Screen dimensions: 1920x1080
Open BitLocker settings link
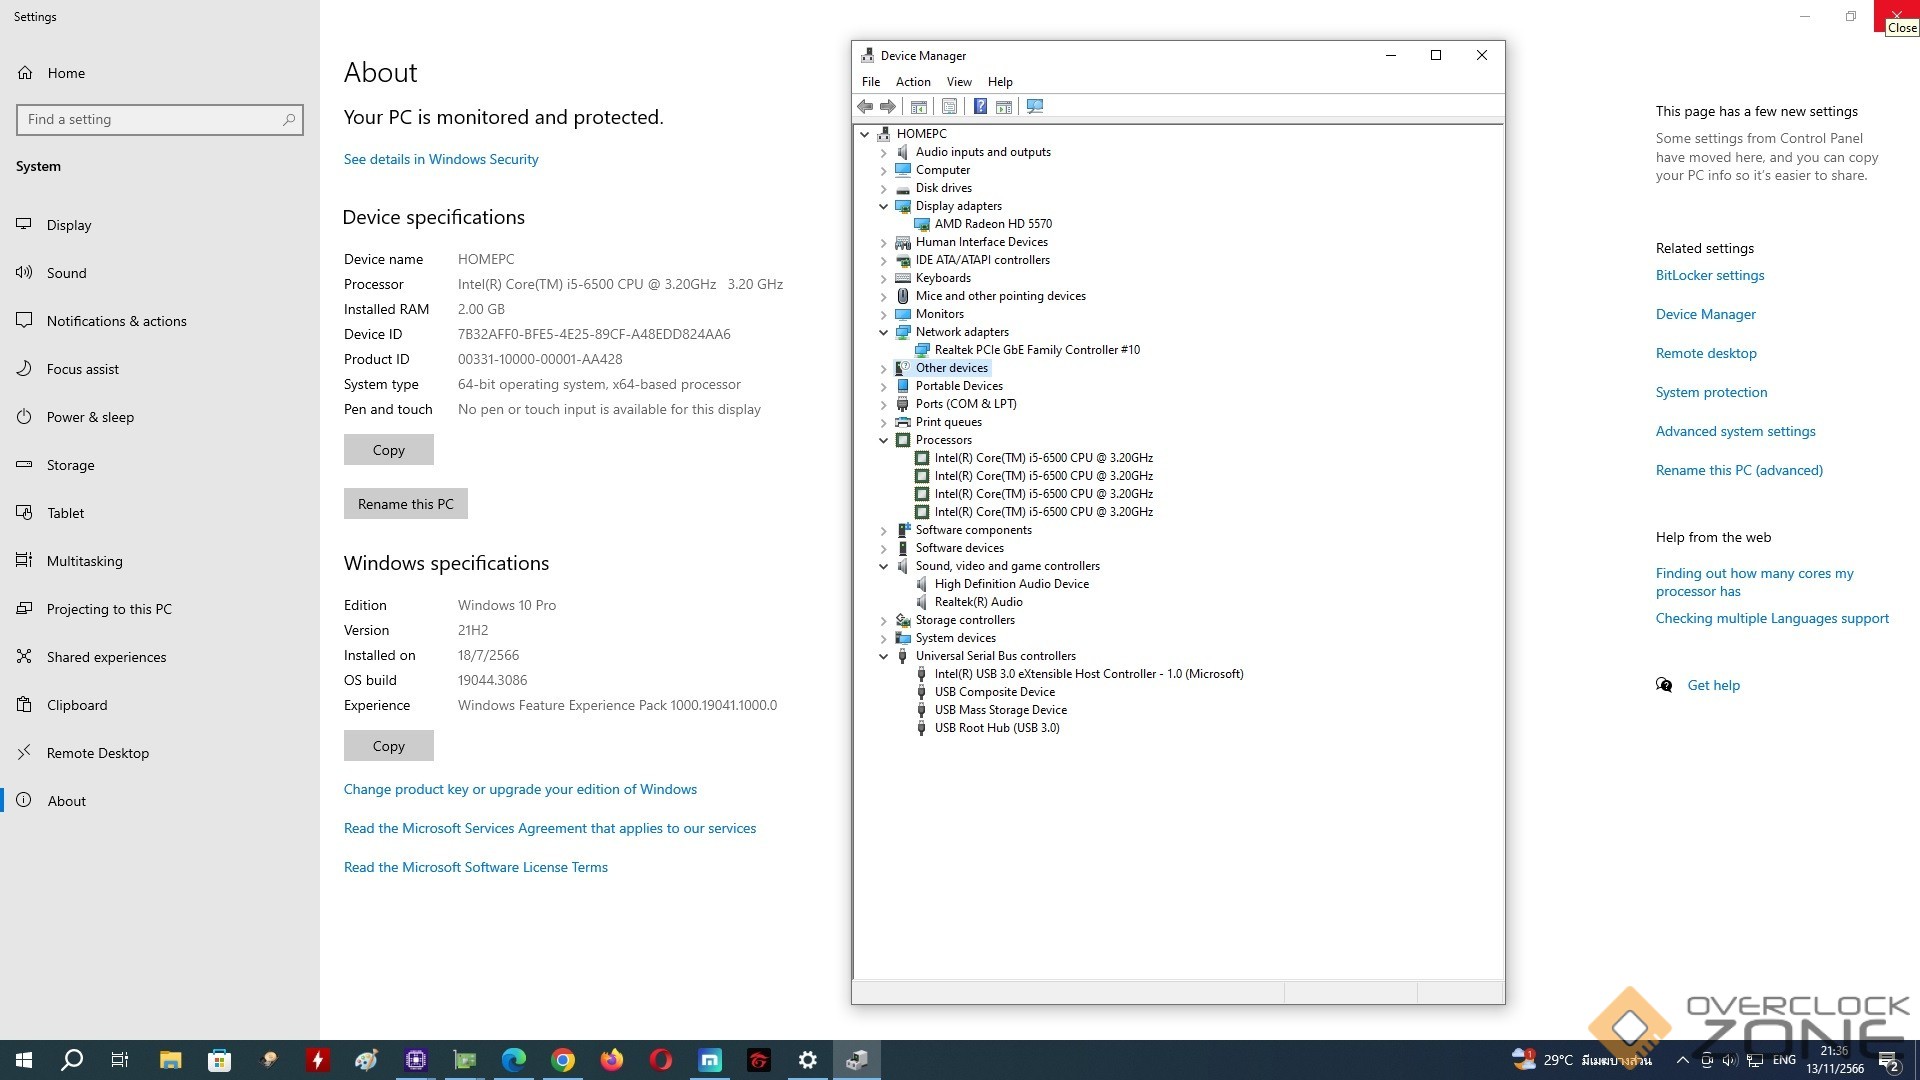tap(1709, 275)
